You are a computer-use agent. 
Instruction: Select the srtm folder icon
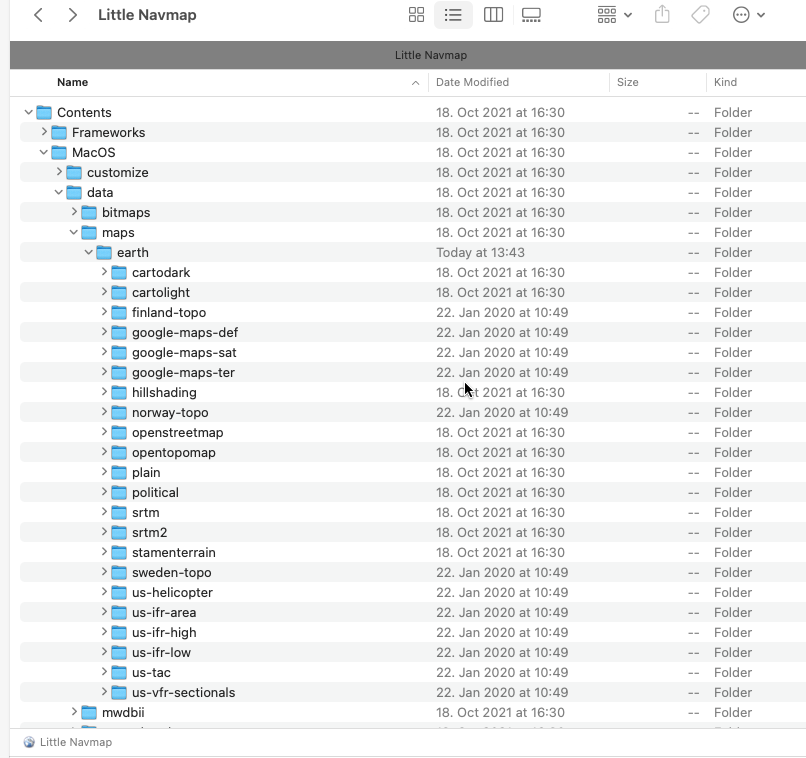119,513
